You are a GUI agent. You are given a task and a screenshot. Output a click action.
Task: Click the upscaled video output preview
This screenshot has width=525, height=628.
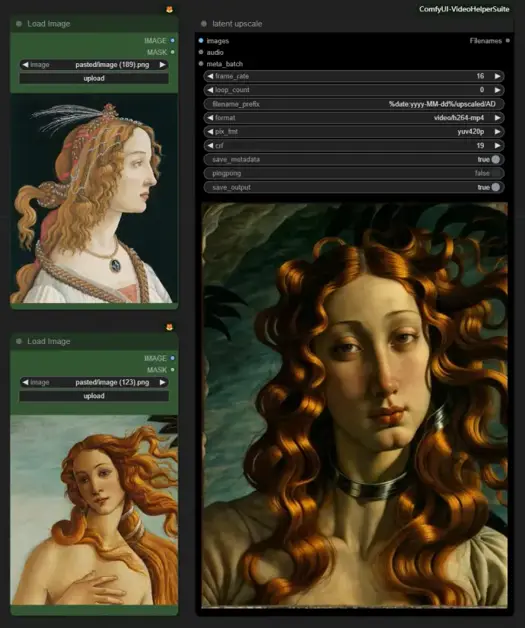(354, 405)
